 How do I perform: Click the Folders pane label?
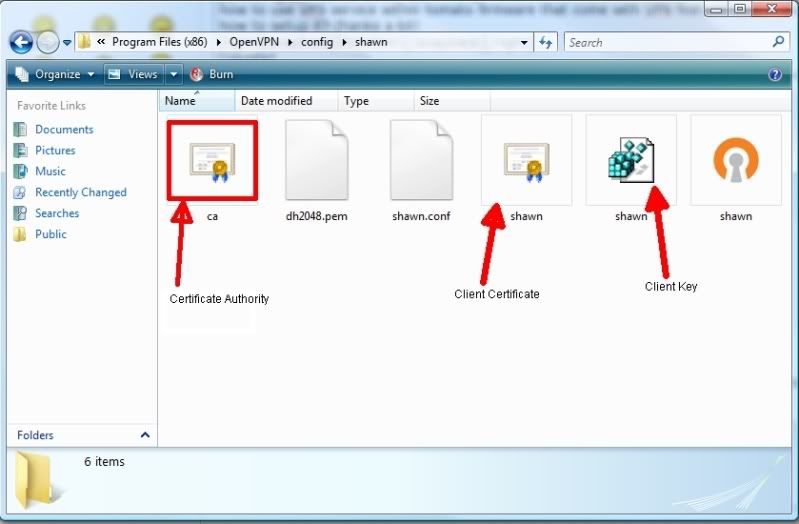(x=35, y=435)
